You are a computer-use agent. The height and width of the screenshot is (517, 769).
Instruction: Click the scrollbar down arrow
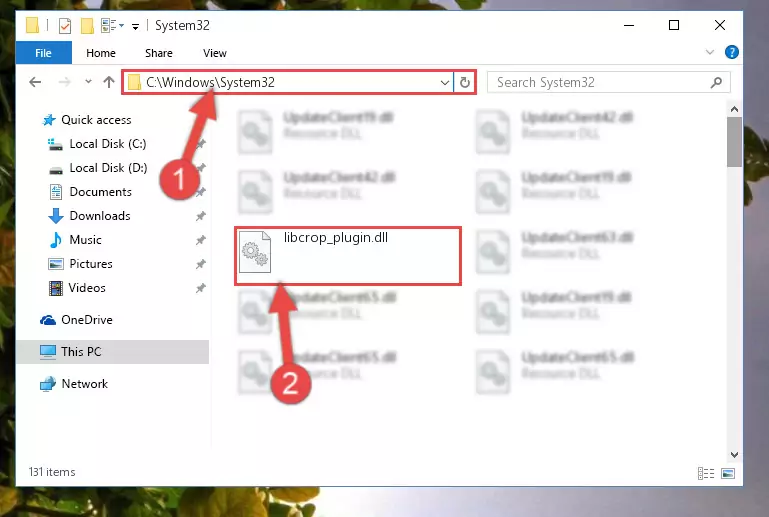[734, 455]
